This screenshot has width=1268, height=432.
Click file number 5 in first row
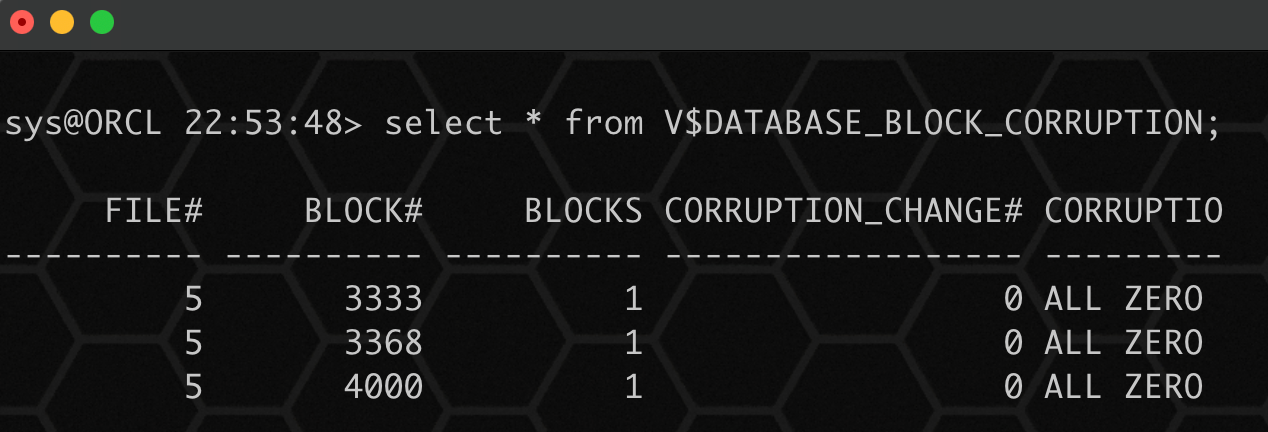(194, 299)
